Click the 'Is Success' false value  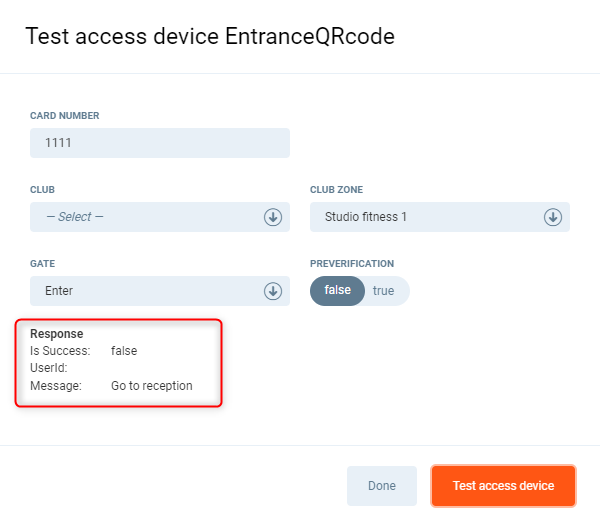click(124, 351)
